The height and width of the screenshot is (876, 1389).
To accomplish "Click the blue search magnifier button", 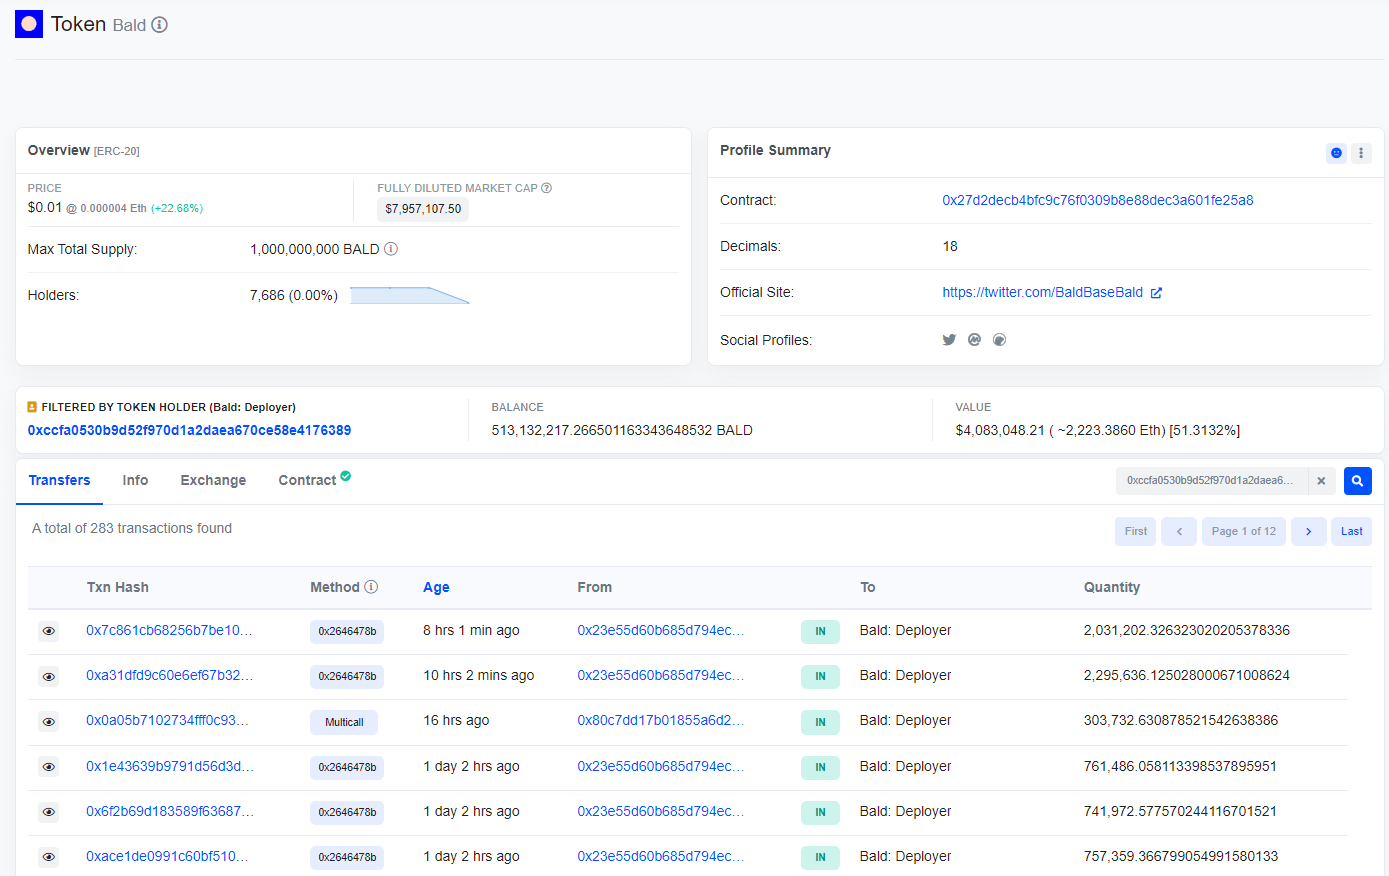I will (x=1357, y=481).
